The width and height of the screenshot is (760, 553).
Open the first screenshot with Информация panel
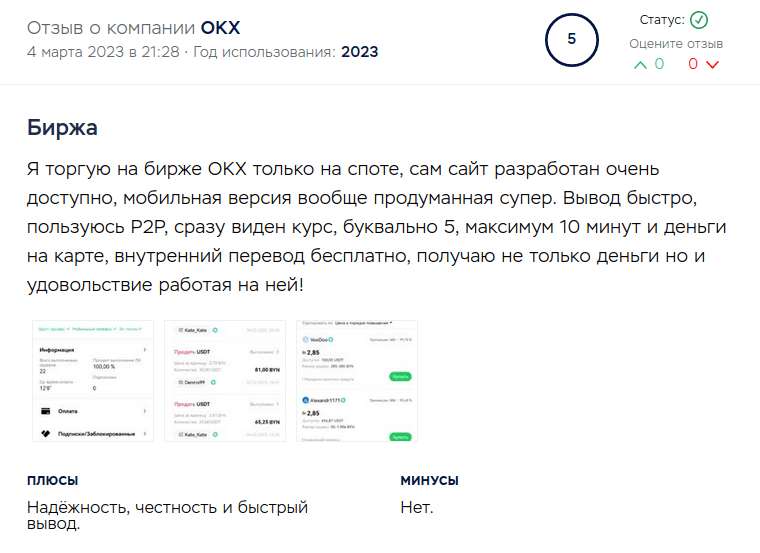click(91, 381)
